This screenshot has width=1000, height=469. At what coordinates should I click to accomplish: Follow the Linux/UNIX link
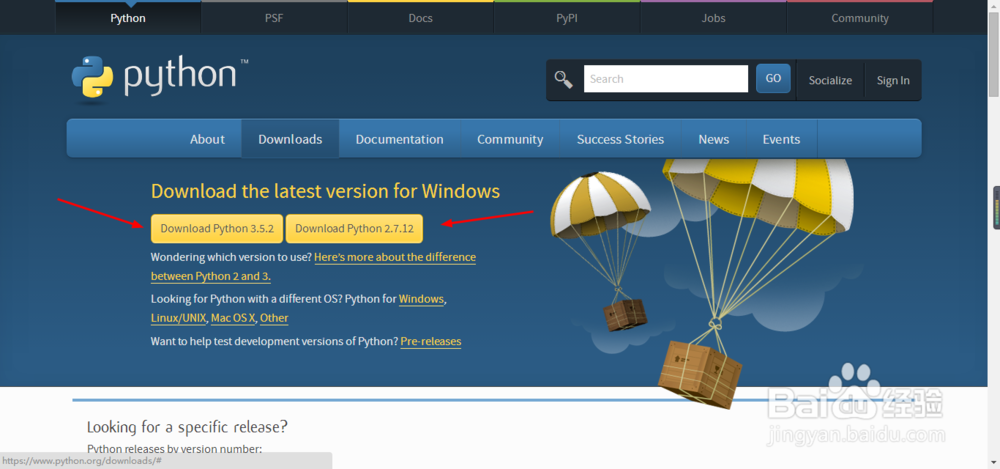pos(179,318)
